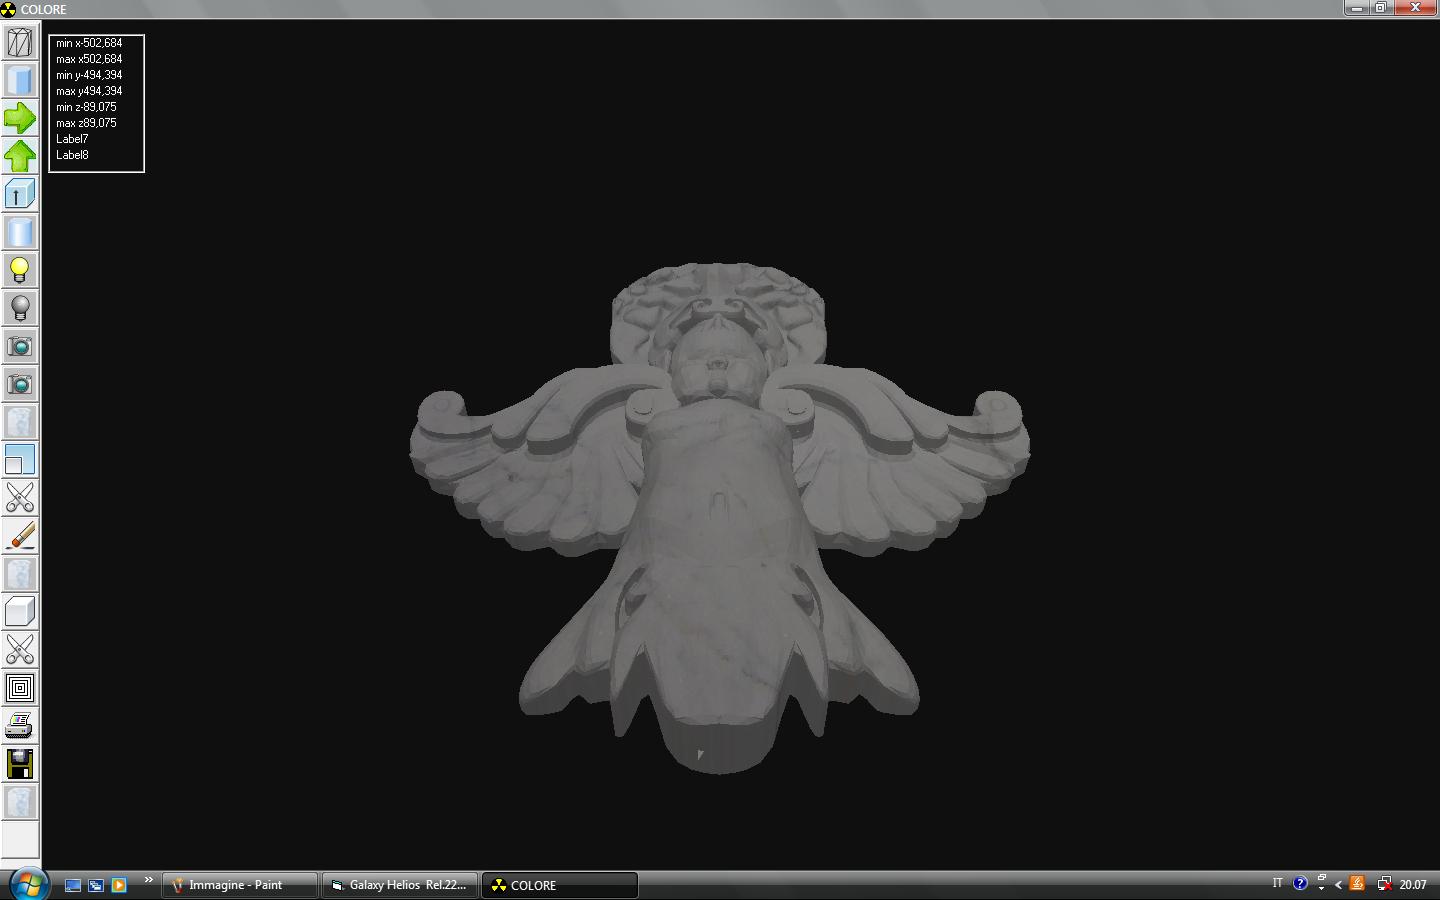Click the marble block icon below the paintbrush
1440x900 pixels.
[20, 574]
